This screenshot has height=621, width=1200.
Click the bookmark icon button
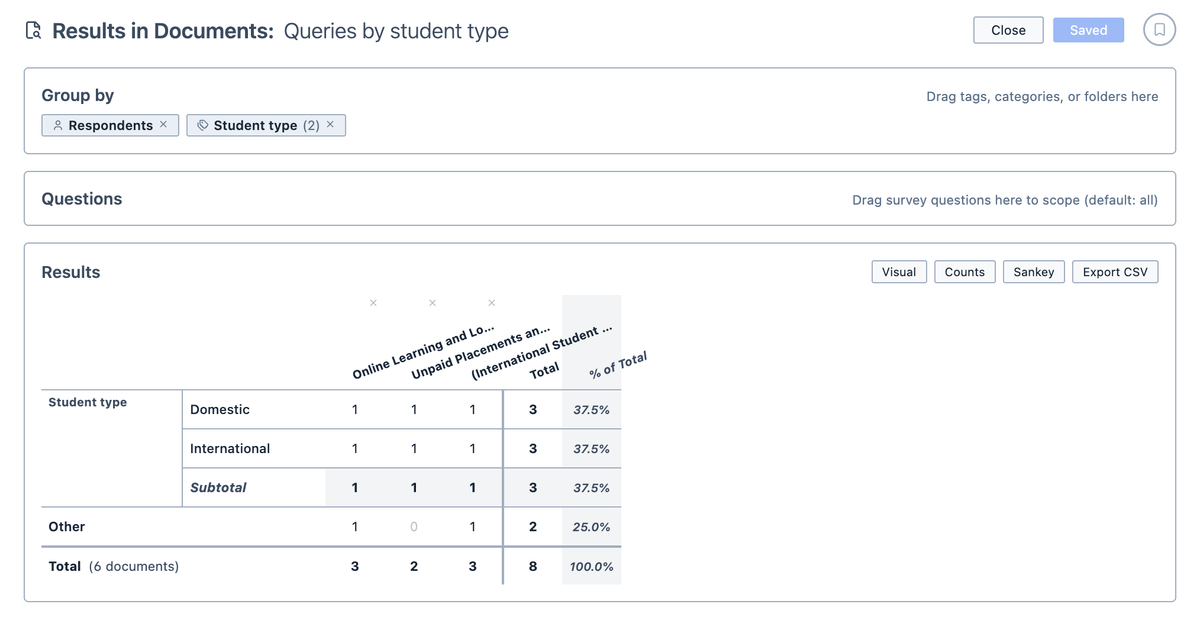pyautogui.click(x=1160, y=30)
